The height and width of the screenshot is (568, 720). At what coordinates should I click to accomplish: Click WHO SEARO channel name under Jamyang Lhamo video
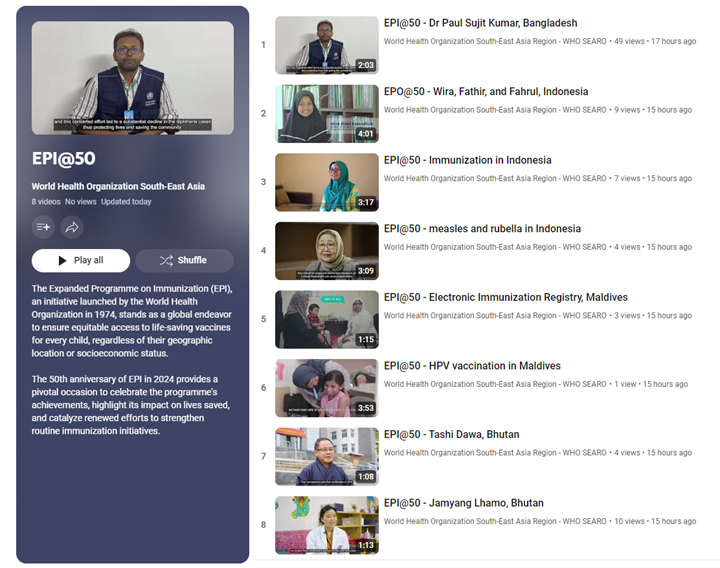pos(495,521)
